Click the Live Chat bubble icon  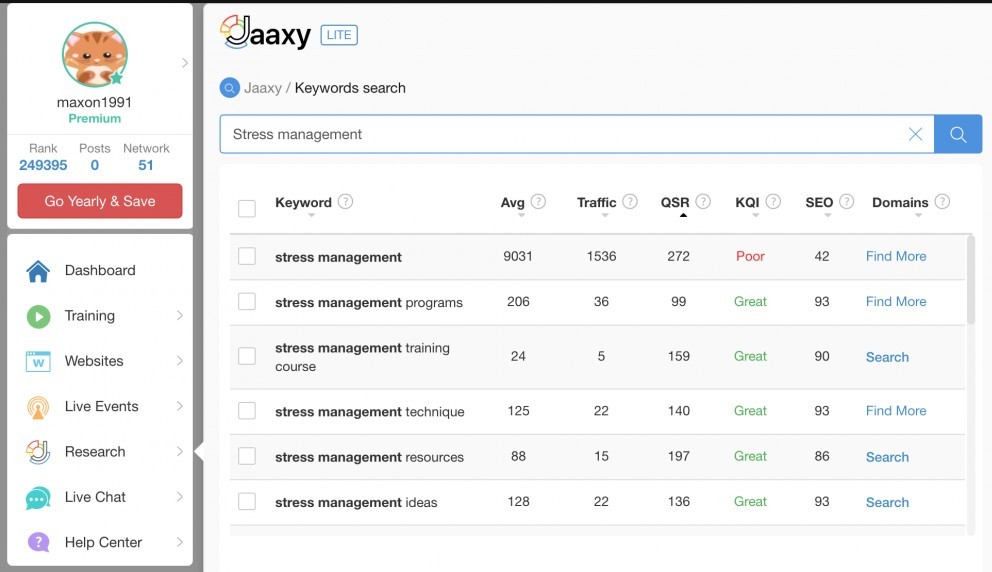pos(38,498)
